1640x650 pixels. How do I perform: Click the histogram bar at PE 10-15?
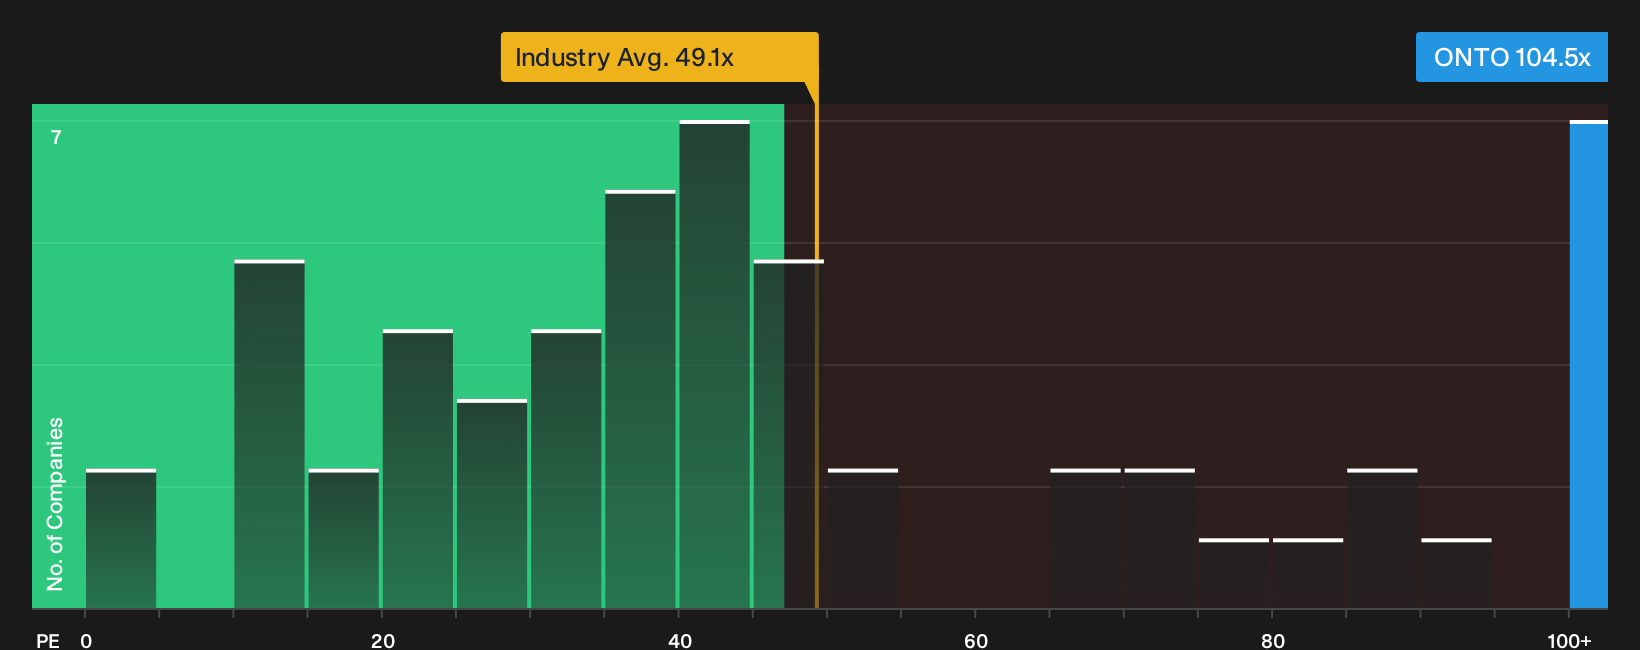pos(269,435)
